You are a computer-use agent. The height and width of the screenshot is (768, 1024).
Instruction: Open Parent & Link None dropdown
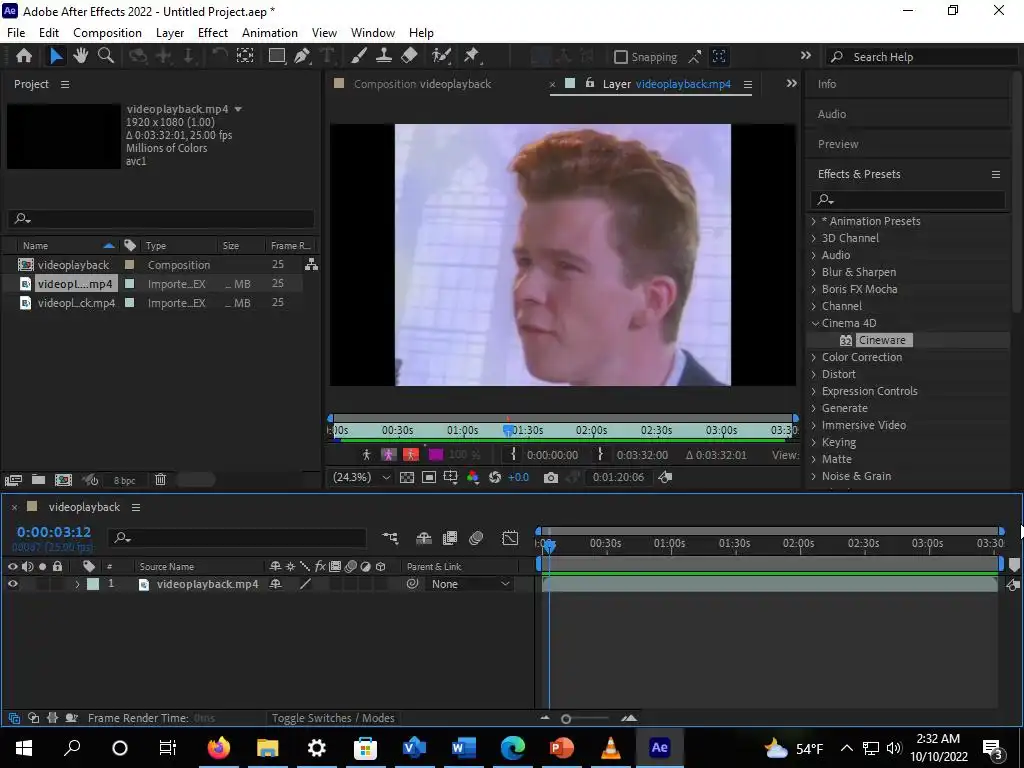(470, 584)
